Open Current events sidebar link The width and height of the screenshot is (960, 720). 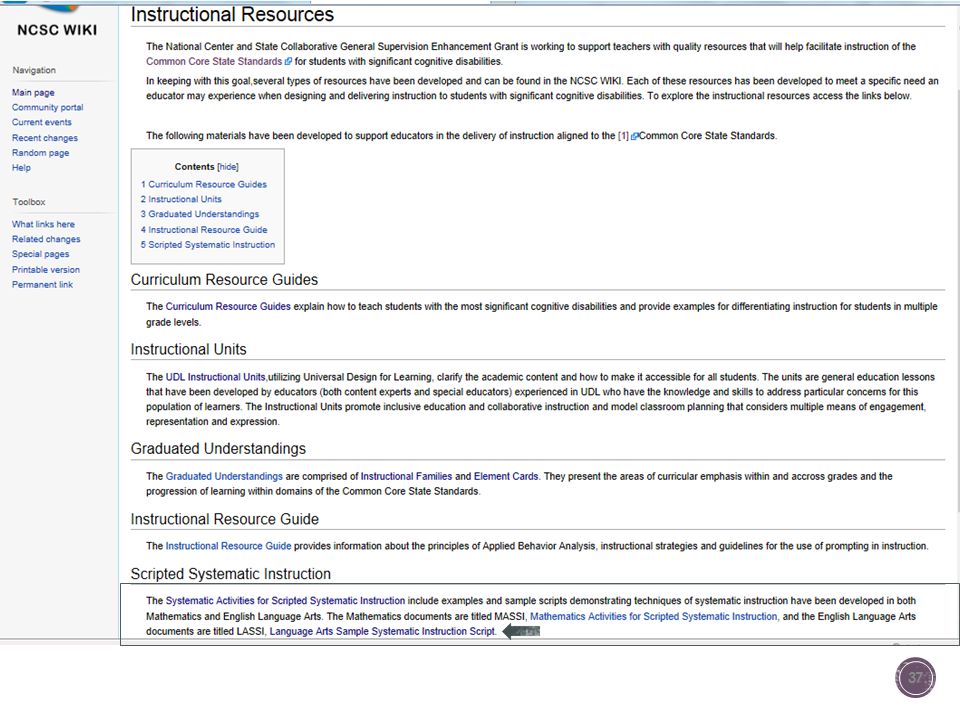pos(42,122)
